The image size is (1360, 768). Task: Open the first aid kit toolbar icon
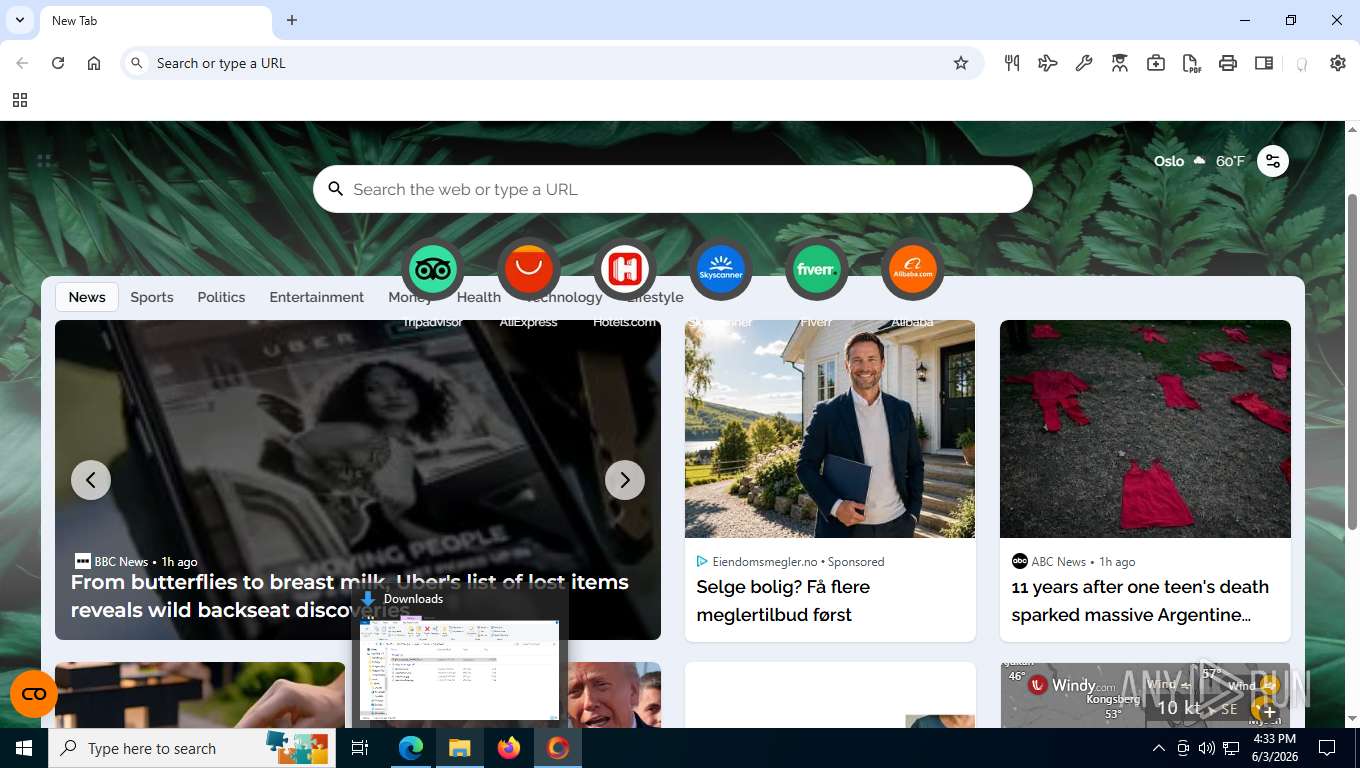tap(1156, 63)
